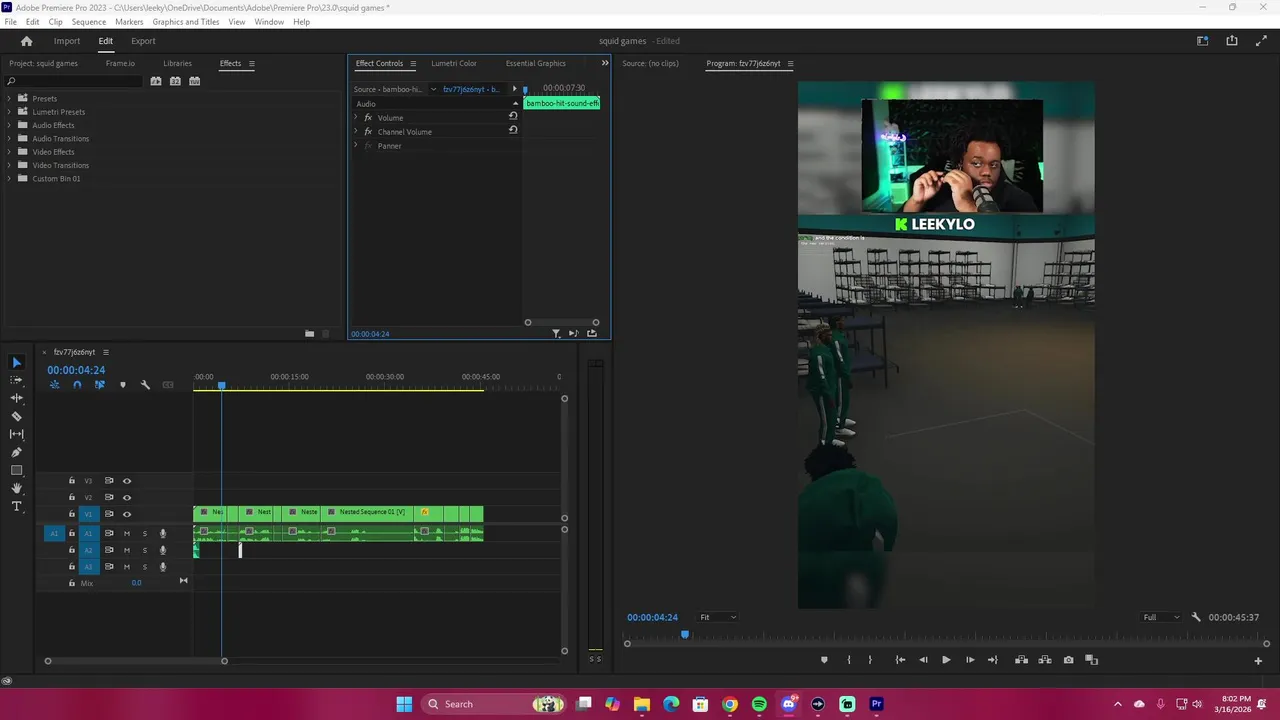Open the Program monitor button editor plus
Screen dimensions: 1280x720
(x=1258, y=661)
